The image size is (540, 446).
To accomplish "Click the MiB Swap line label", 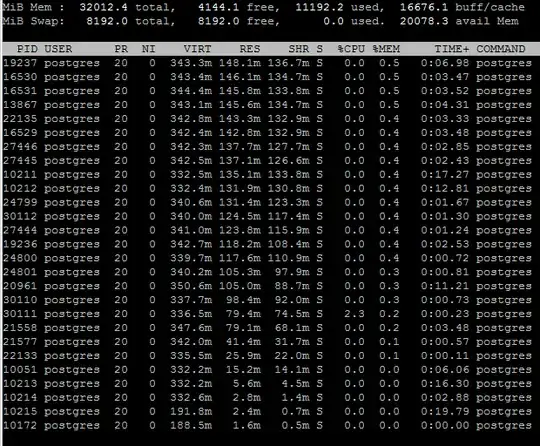I will point(33,21).
